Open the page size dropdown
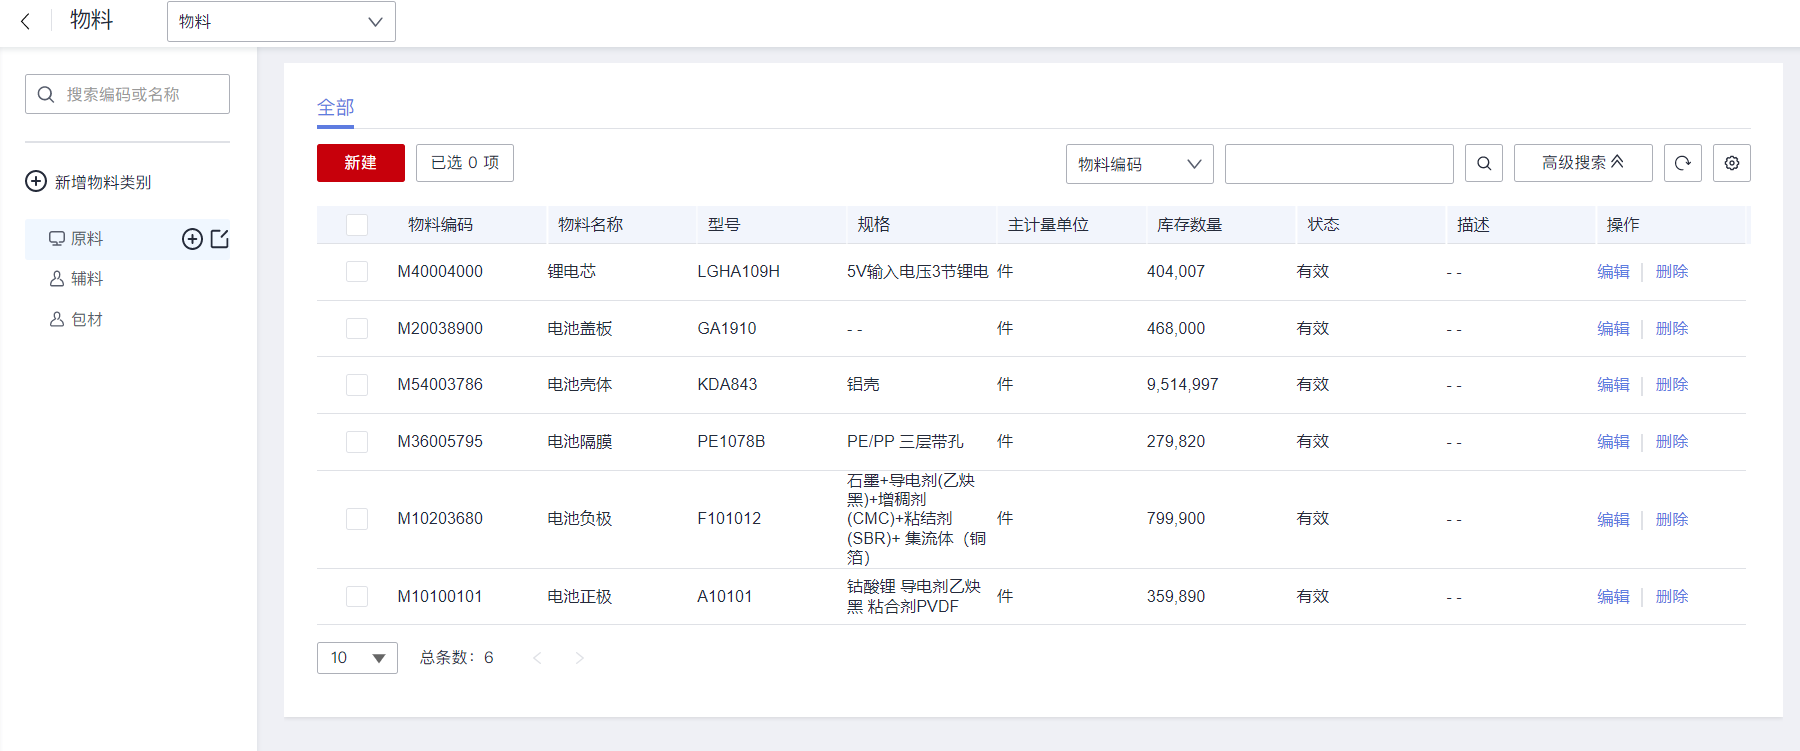This screenshot has width=1800, height=751. [x=357, y=658]
